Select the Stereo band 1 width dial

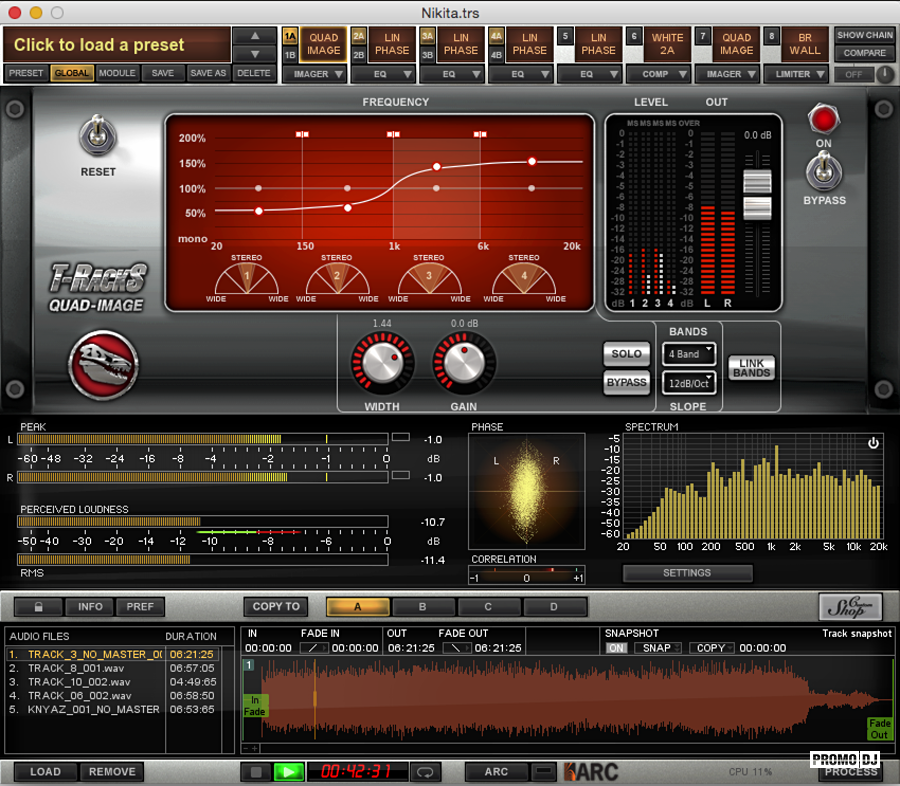pyautogui.click(x=247, y=277)
